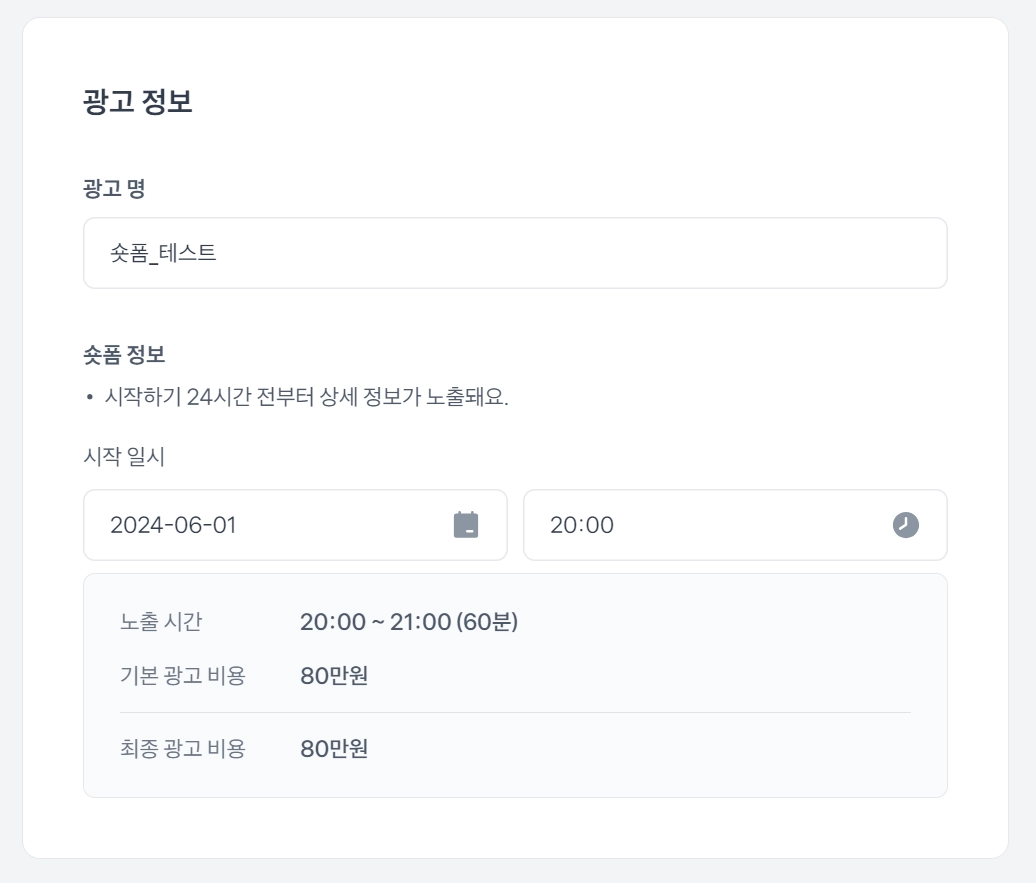Open the clock time picker icon
The image size is (1036, 883).
(905, 525)
